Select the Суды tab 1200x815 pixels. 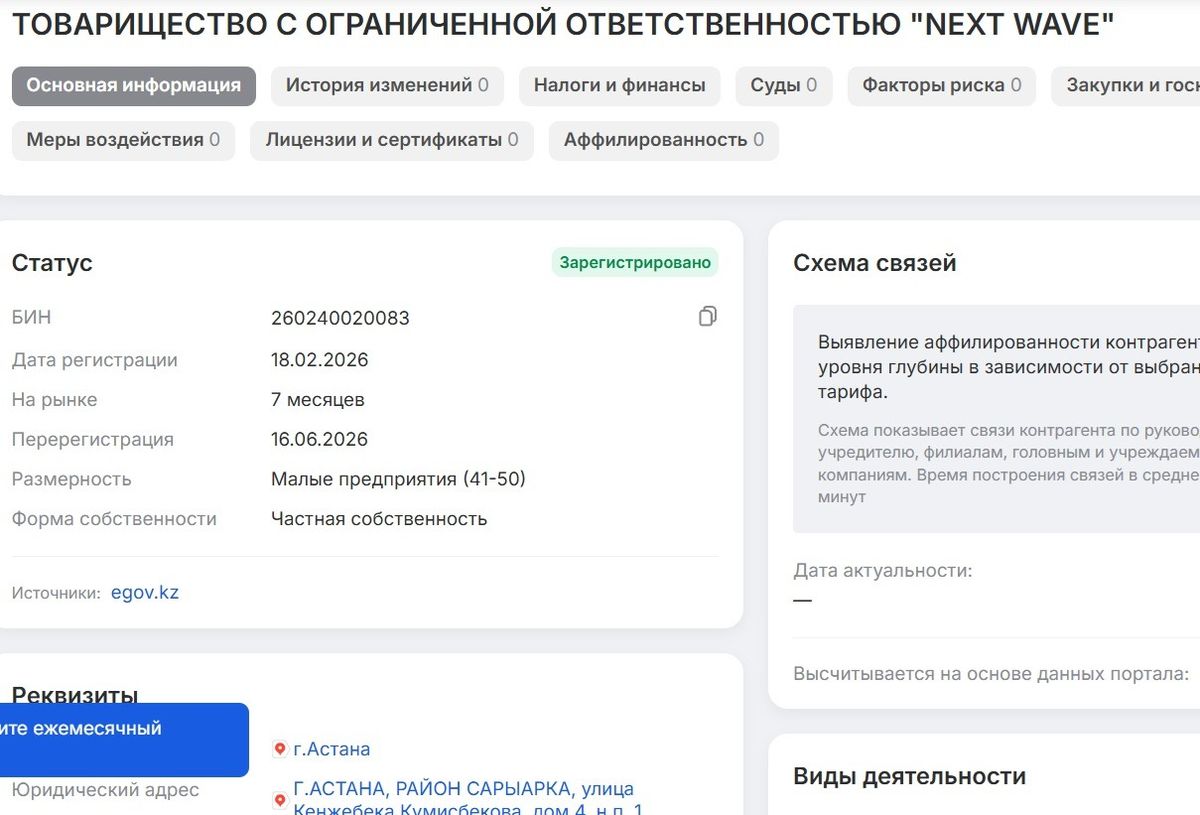[784, 86]
